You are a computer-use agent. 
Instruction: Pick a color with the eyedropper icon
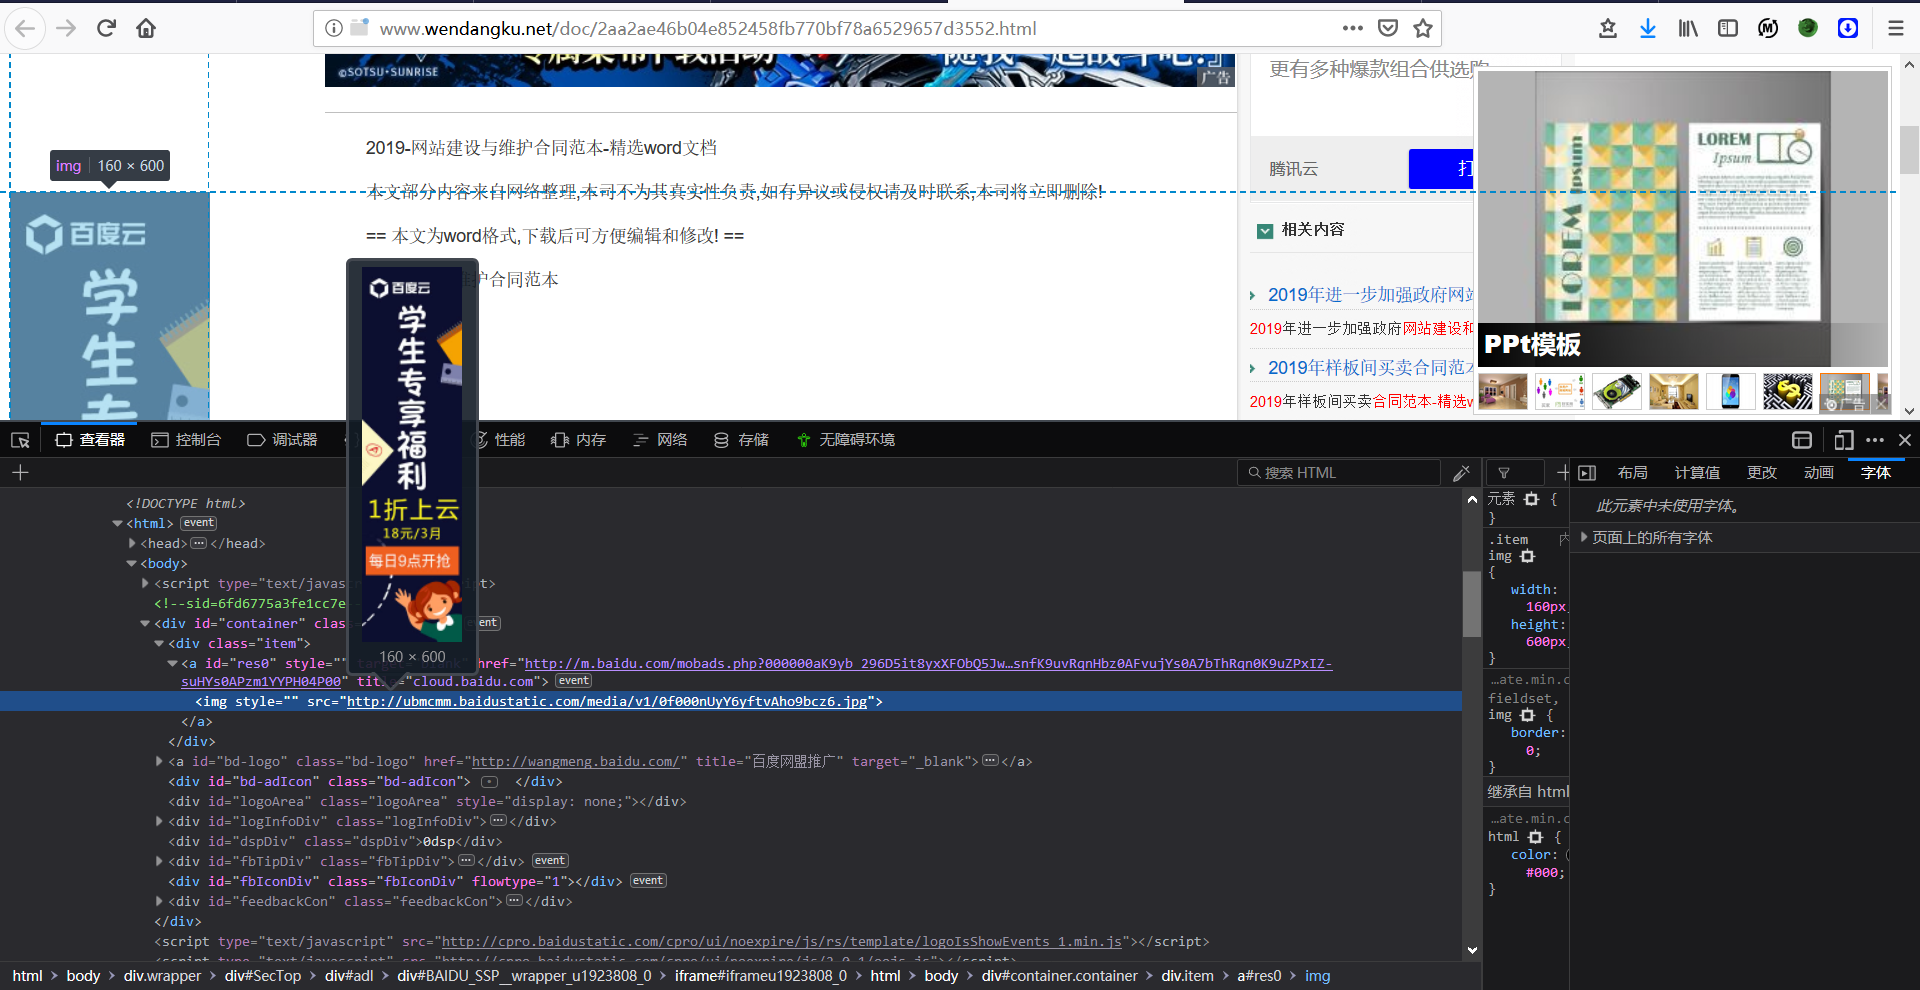(1461, 472)
